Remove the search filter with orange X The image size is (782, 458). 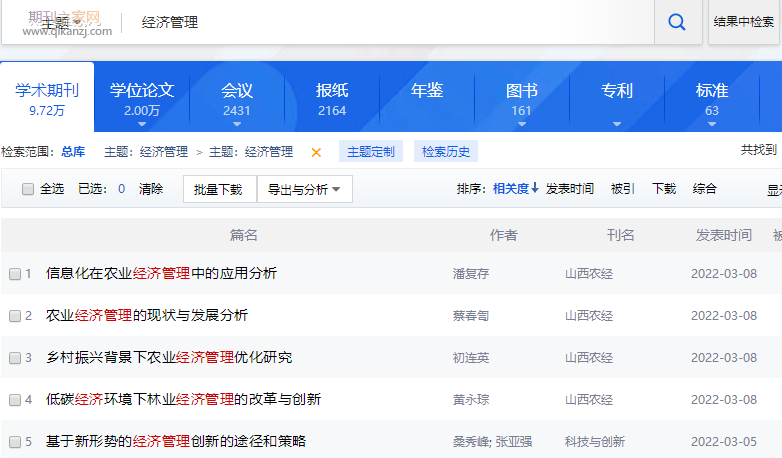[x=316, y=152]
